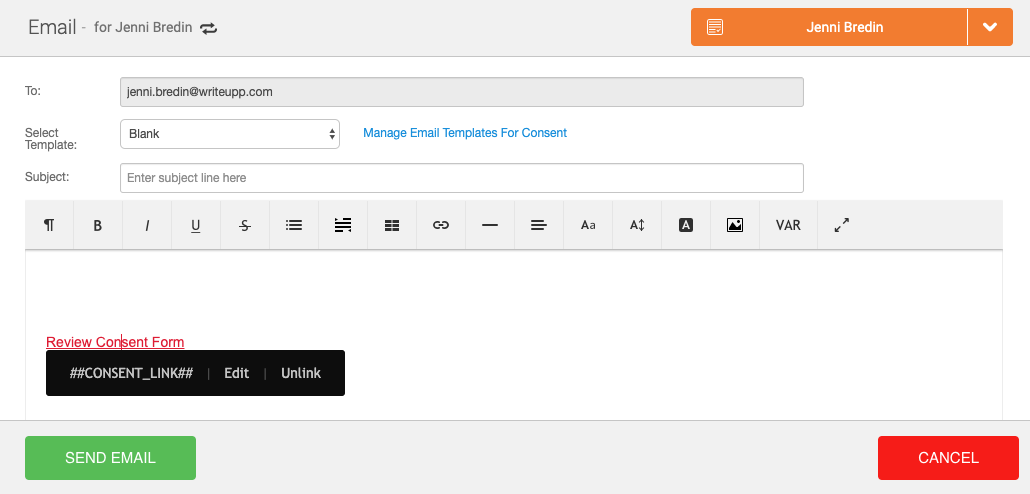
Task: Open the text alignment options
Action: [539, 225]
